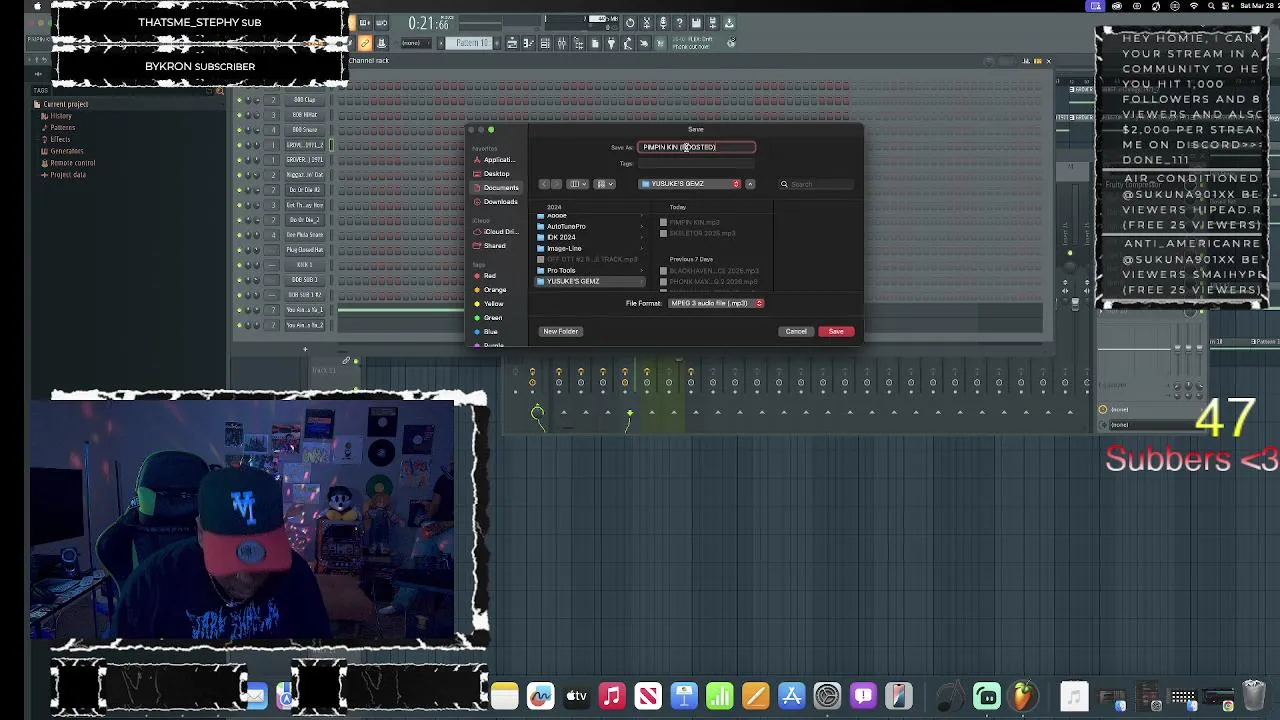Expand the Pro Tools folder
Screen dimensions: 1280x720
(x=642, y=270)
